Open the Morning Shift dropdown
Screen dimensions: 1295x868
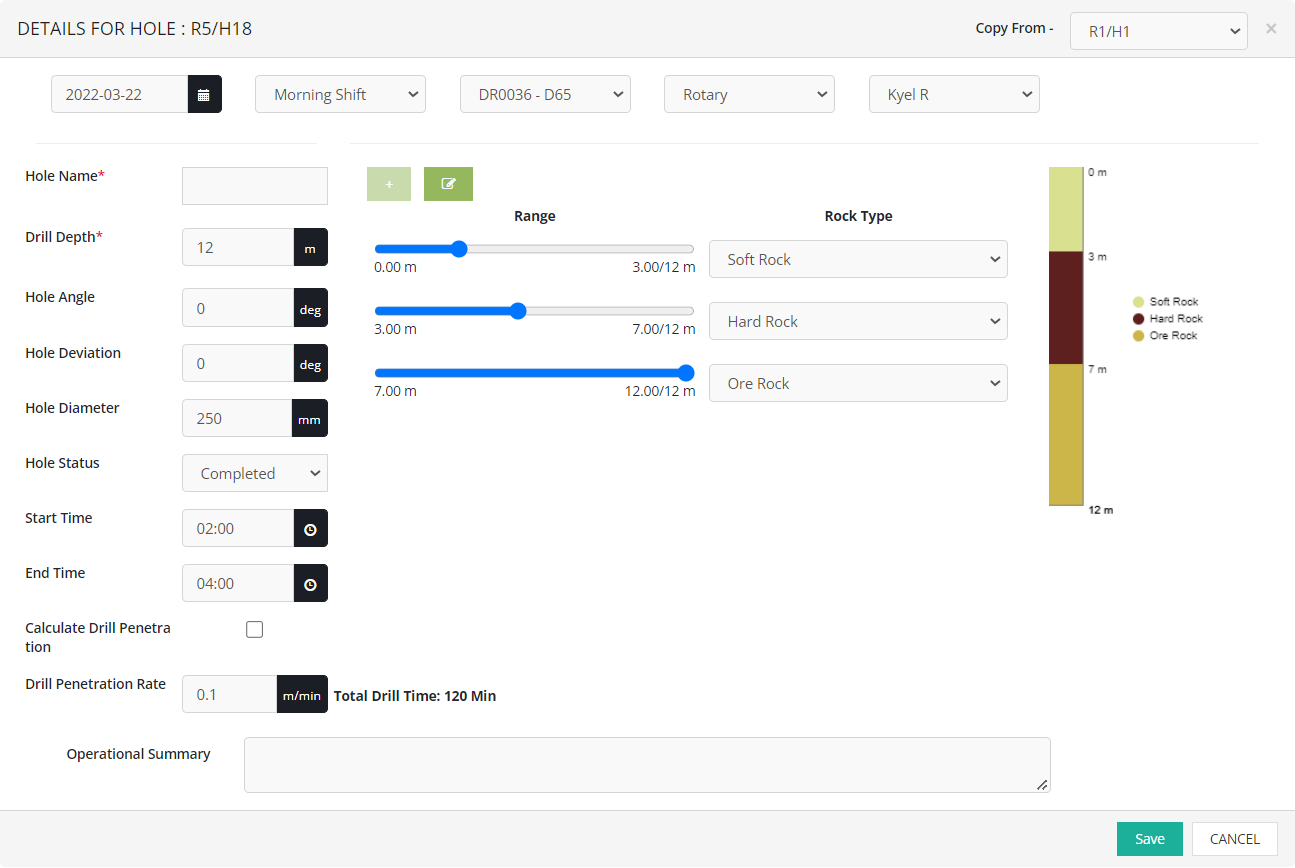point(341,95)
